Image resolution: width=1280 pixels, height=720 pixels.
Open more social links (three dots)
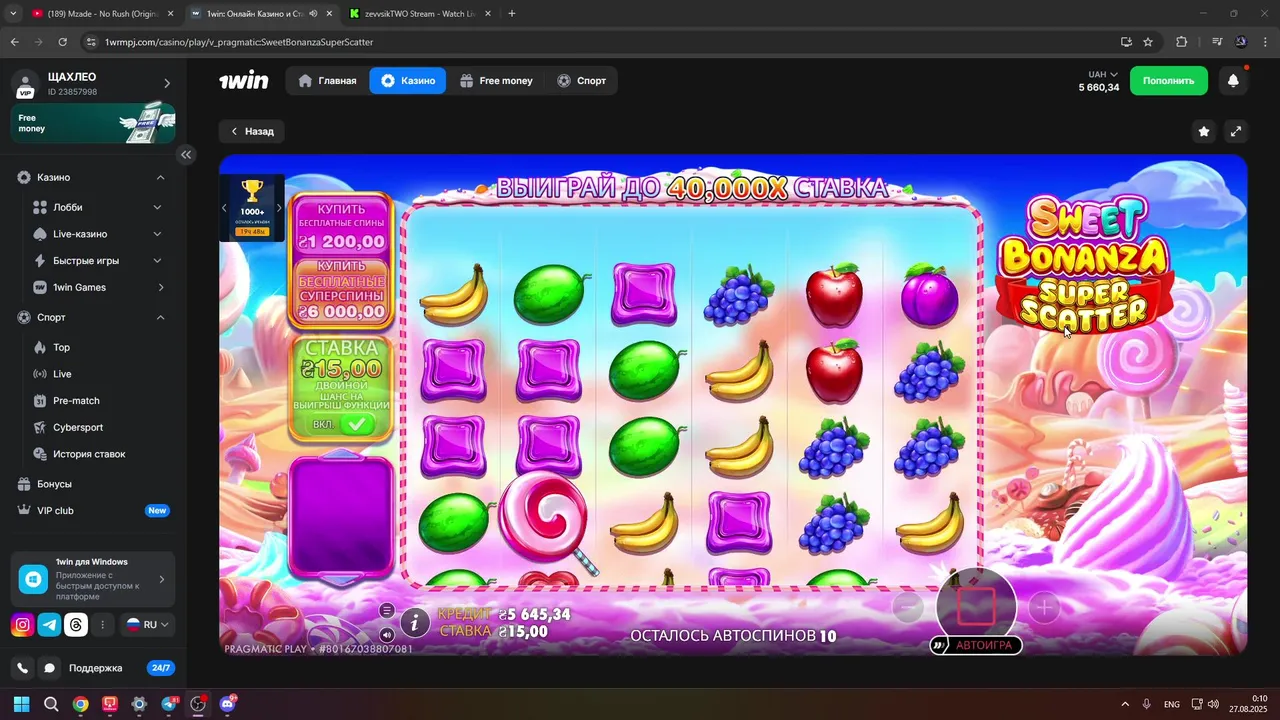(x=102, y=625)
